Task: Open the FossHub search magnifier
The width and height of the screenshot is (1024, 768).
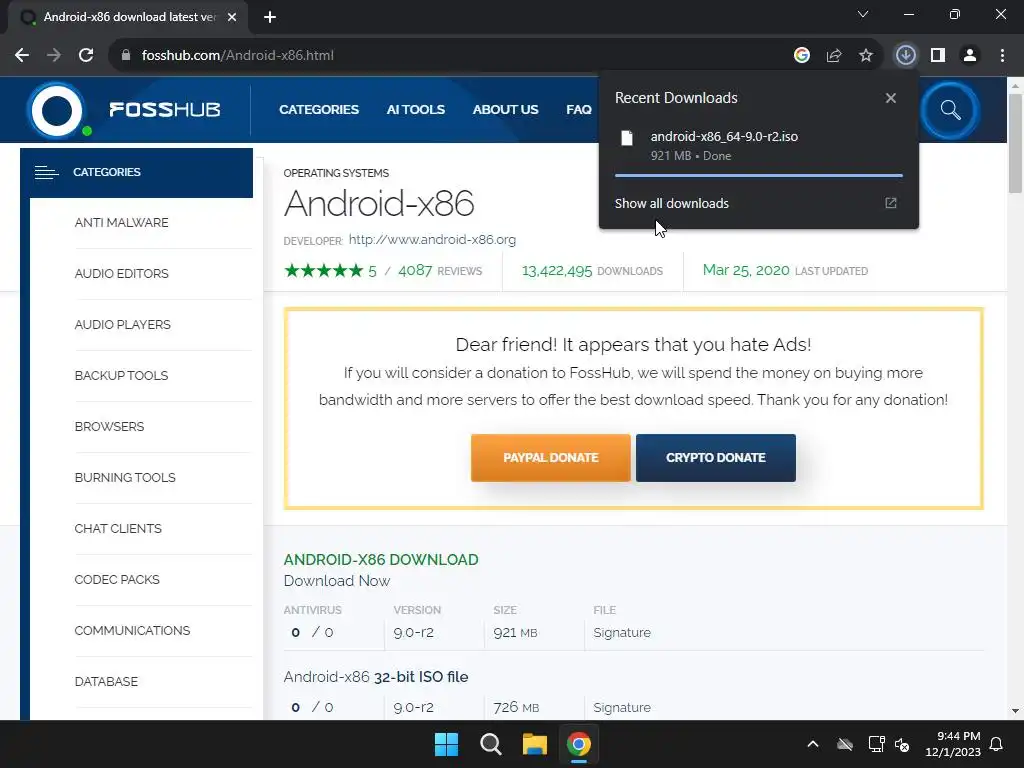Action: [950, 110]
